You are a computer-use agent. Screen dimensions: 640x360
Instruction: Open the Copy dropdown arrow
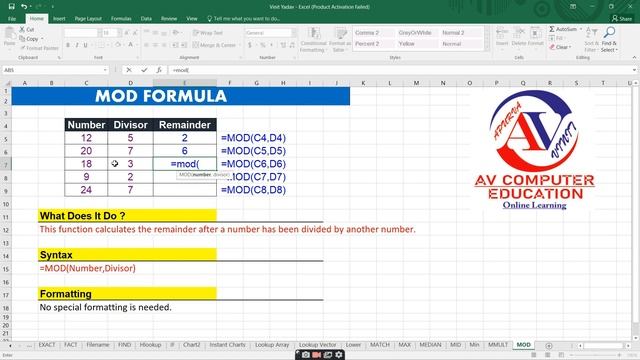click(42, 39)
